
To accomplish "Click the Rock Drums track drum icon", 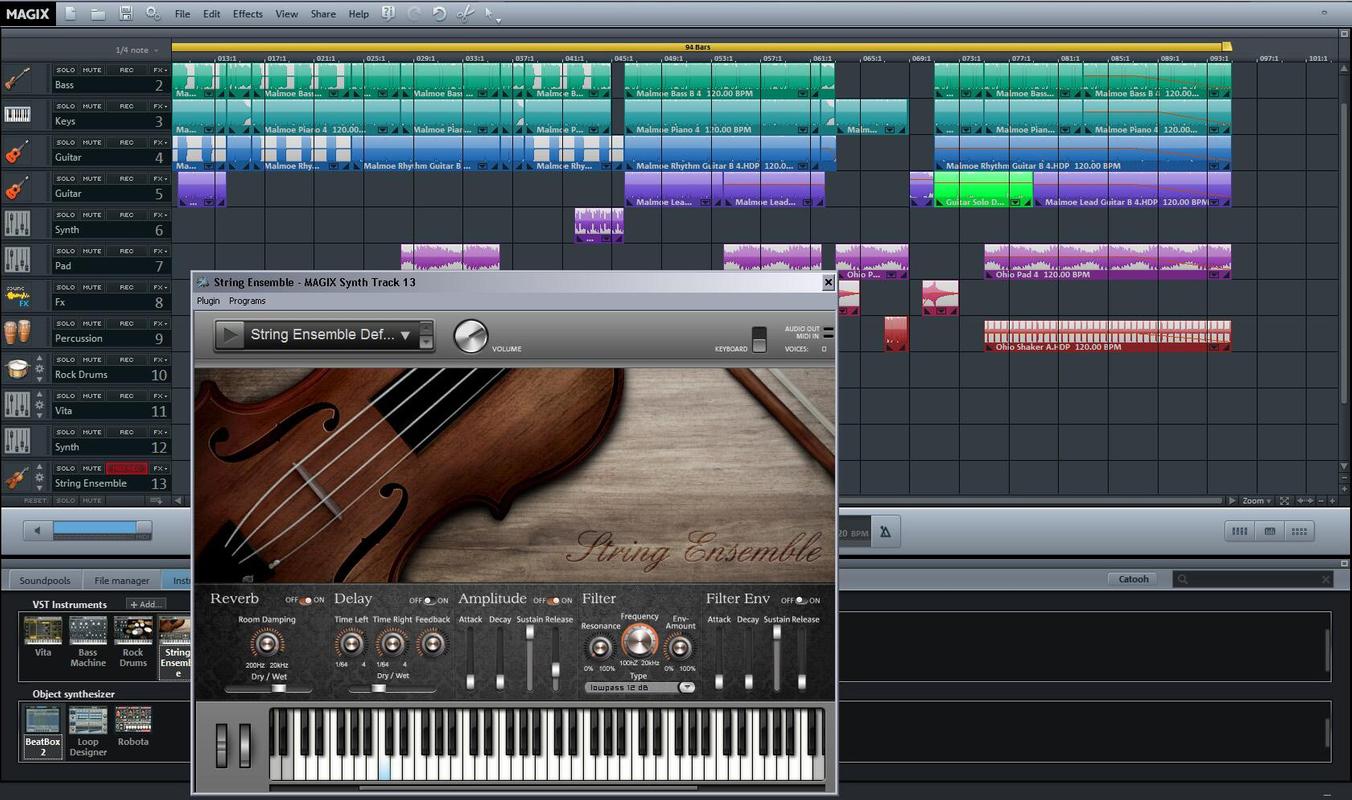I will click(x=17, y=369).
